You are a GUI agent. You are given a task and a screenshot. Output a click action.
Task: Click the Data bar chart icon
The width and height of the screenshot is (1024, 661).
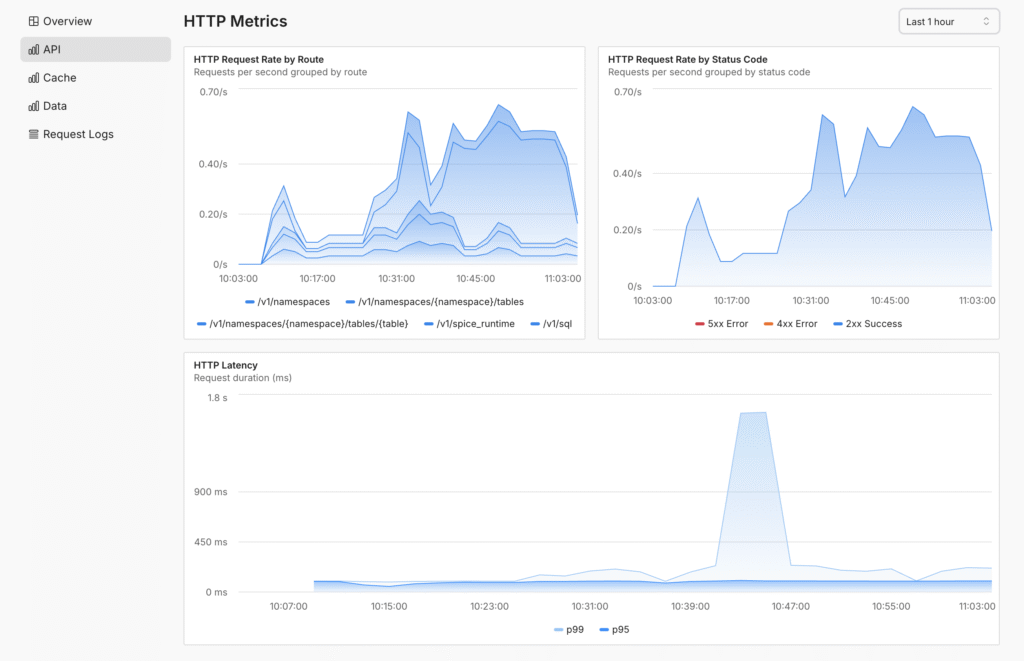coord(34,106)
